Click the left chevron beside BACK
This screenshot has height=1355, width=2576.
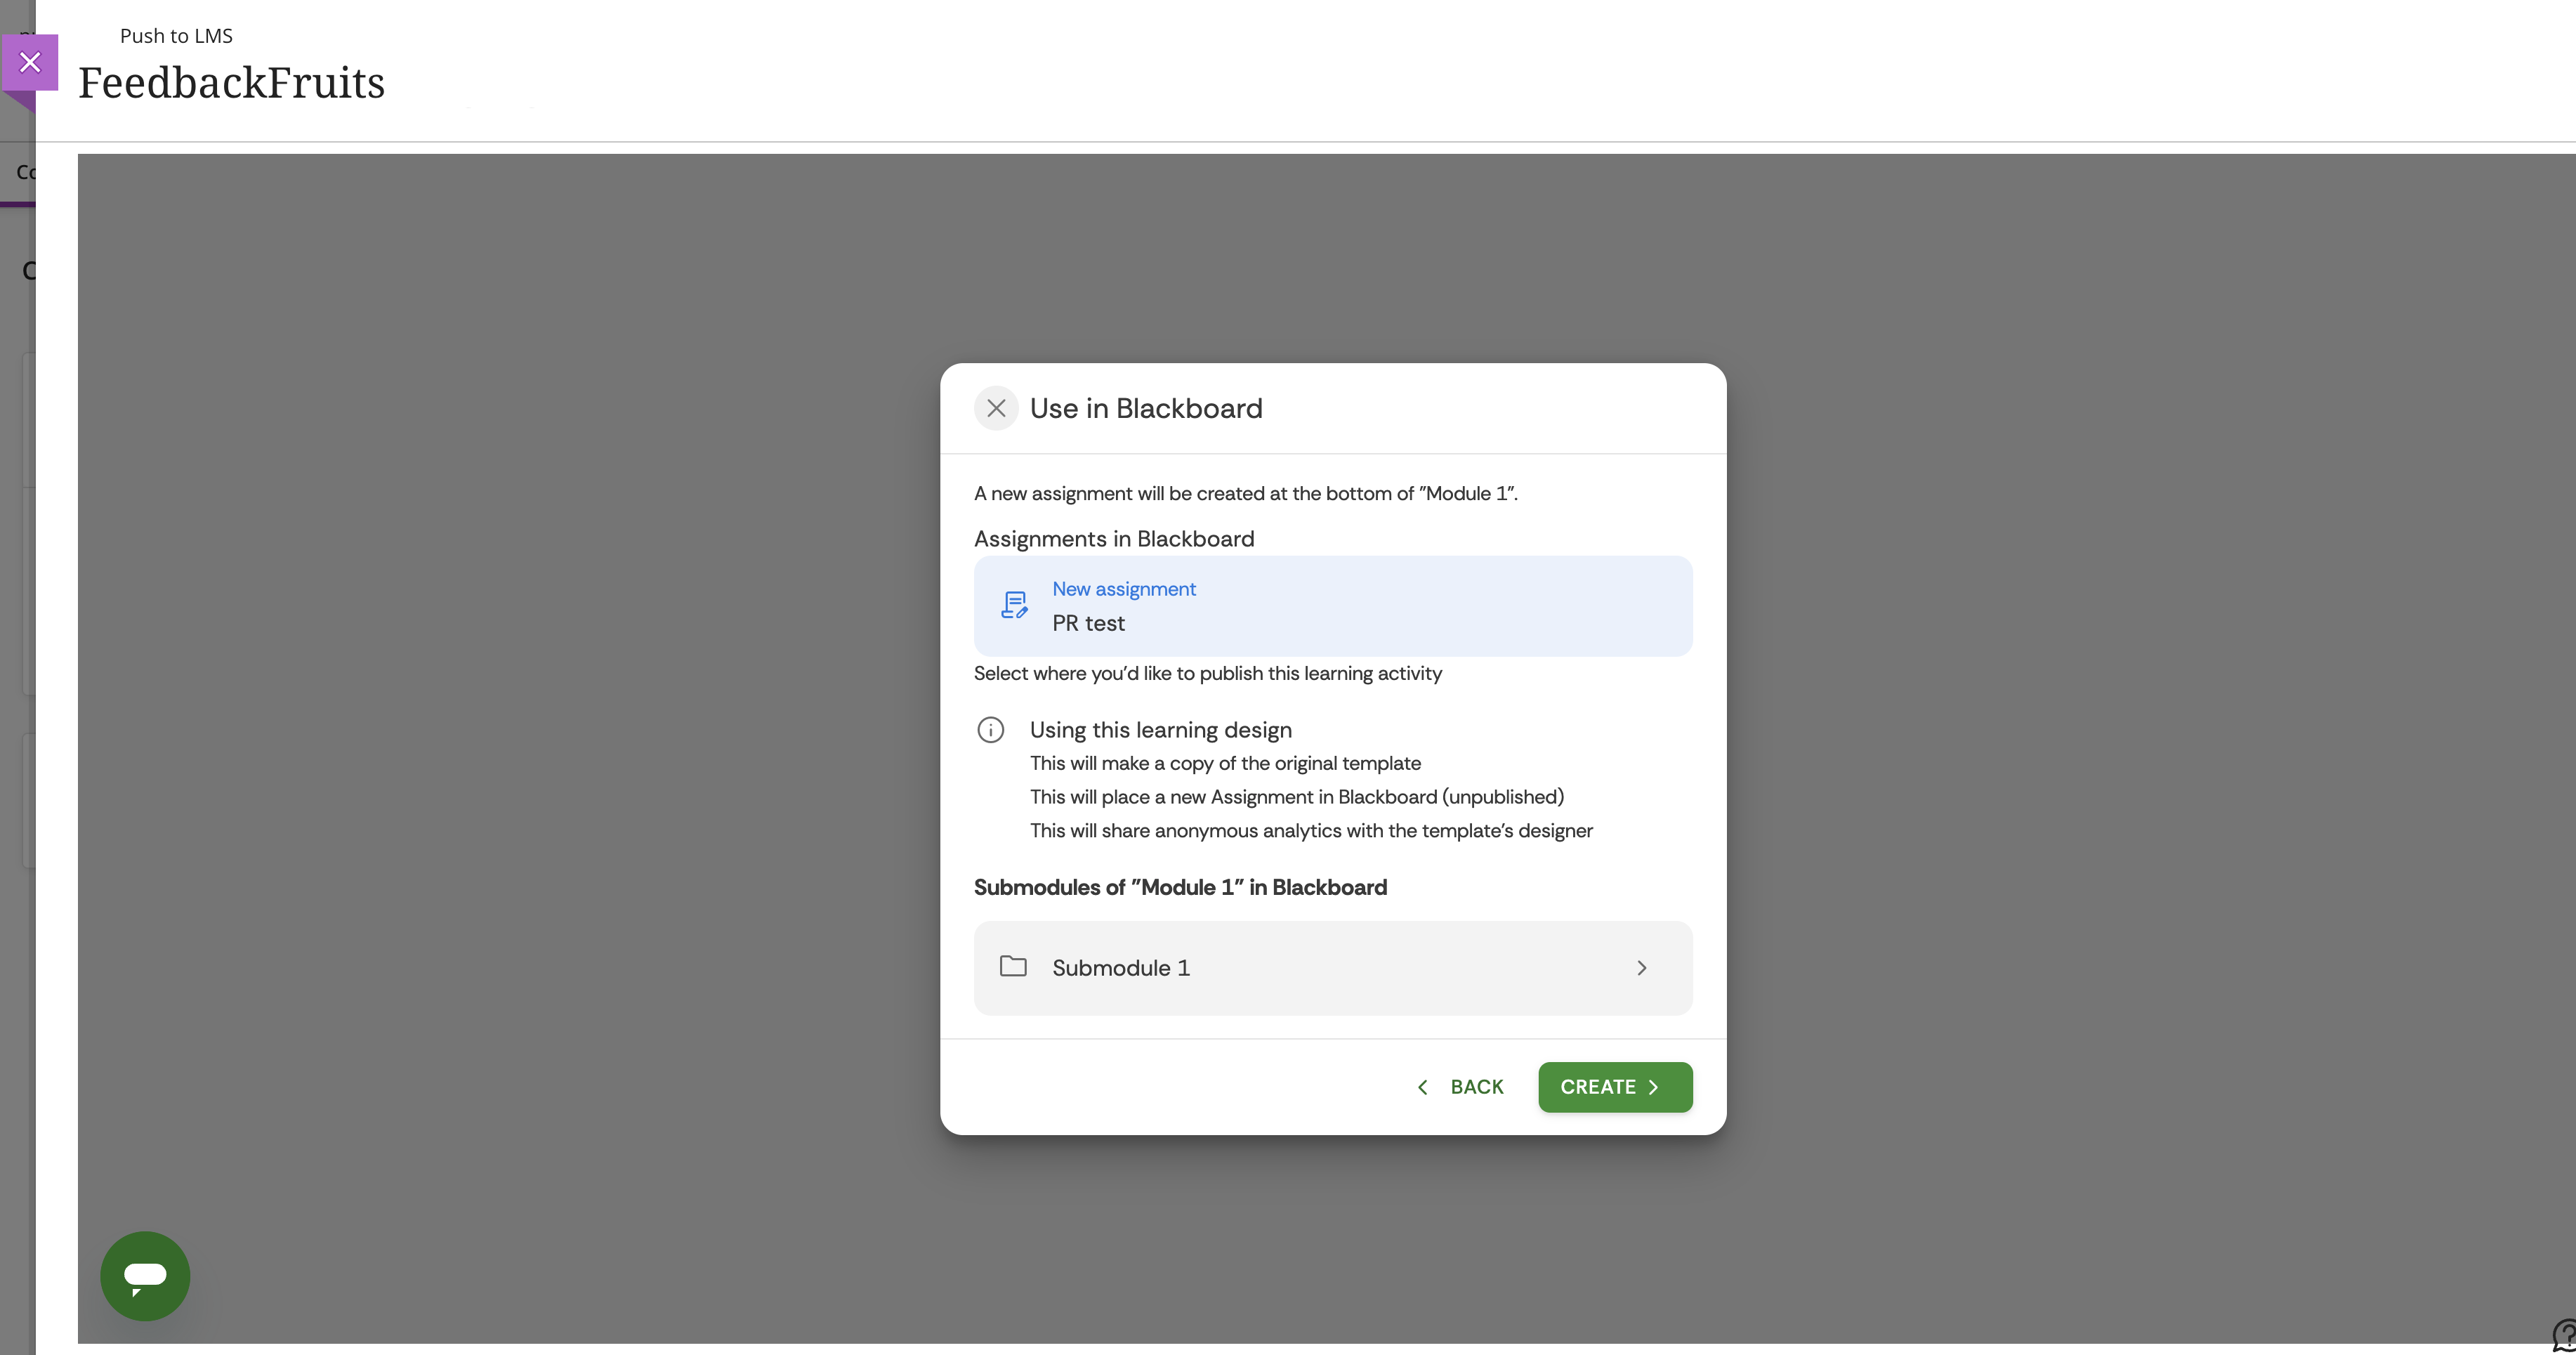click(x=1422, y=1087)
